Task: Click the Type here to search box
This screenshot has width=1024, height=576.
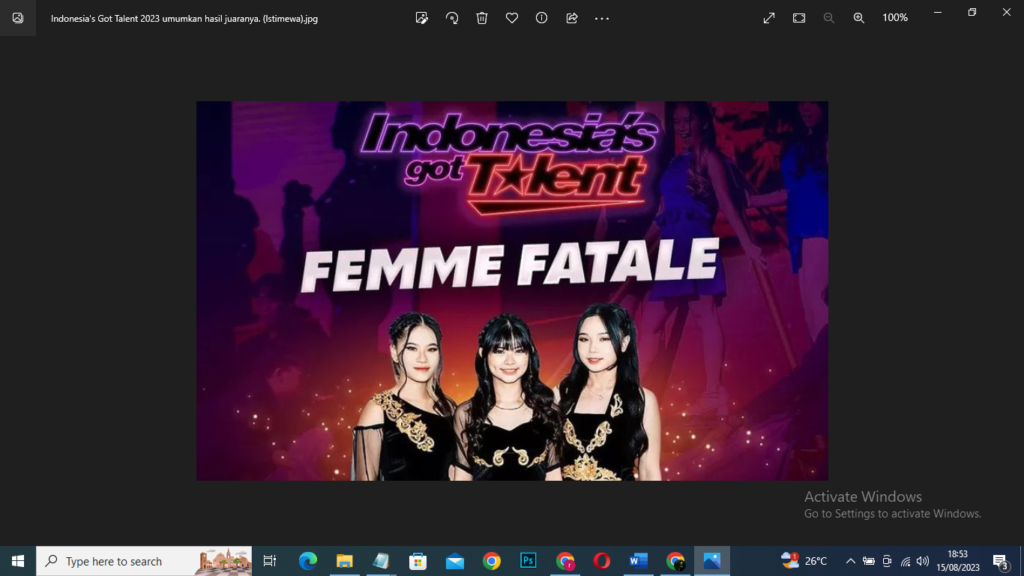Action: point(144,561)
